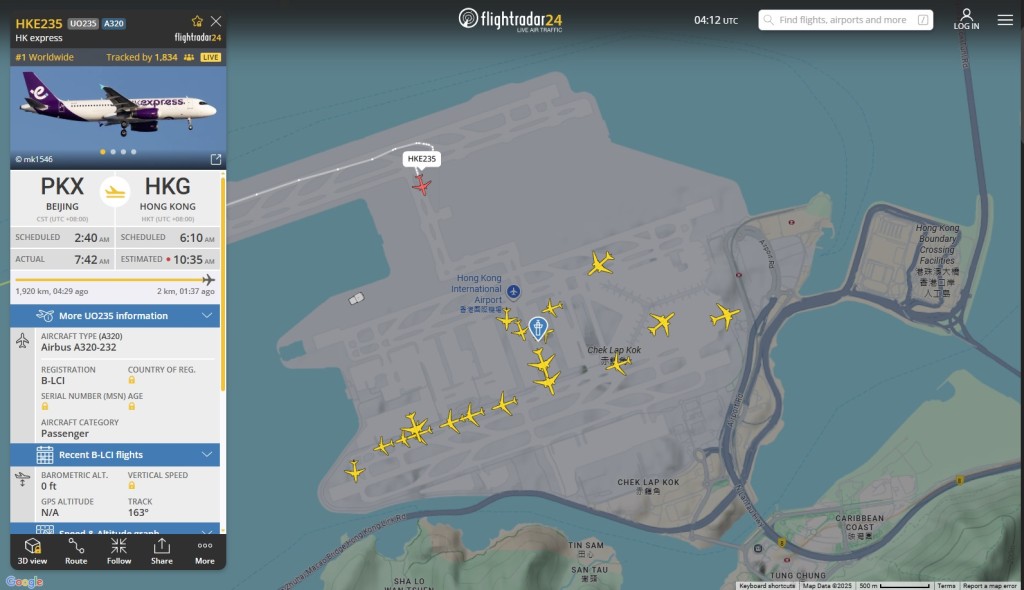The image size is (1024, 590).
Task: Follow the selected aircraft
Action: point(119,551)
